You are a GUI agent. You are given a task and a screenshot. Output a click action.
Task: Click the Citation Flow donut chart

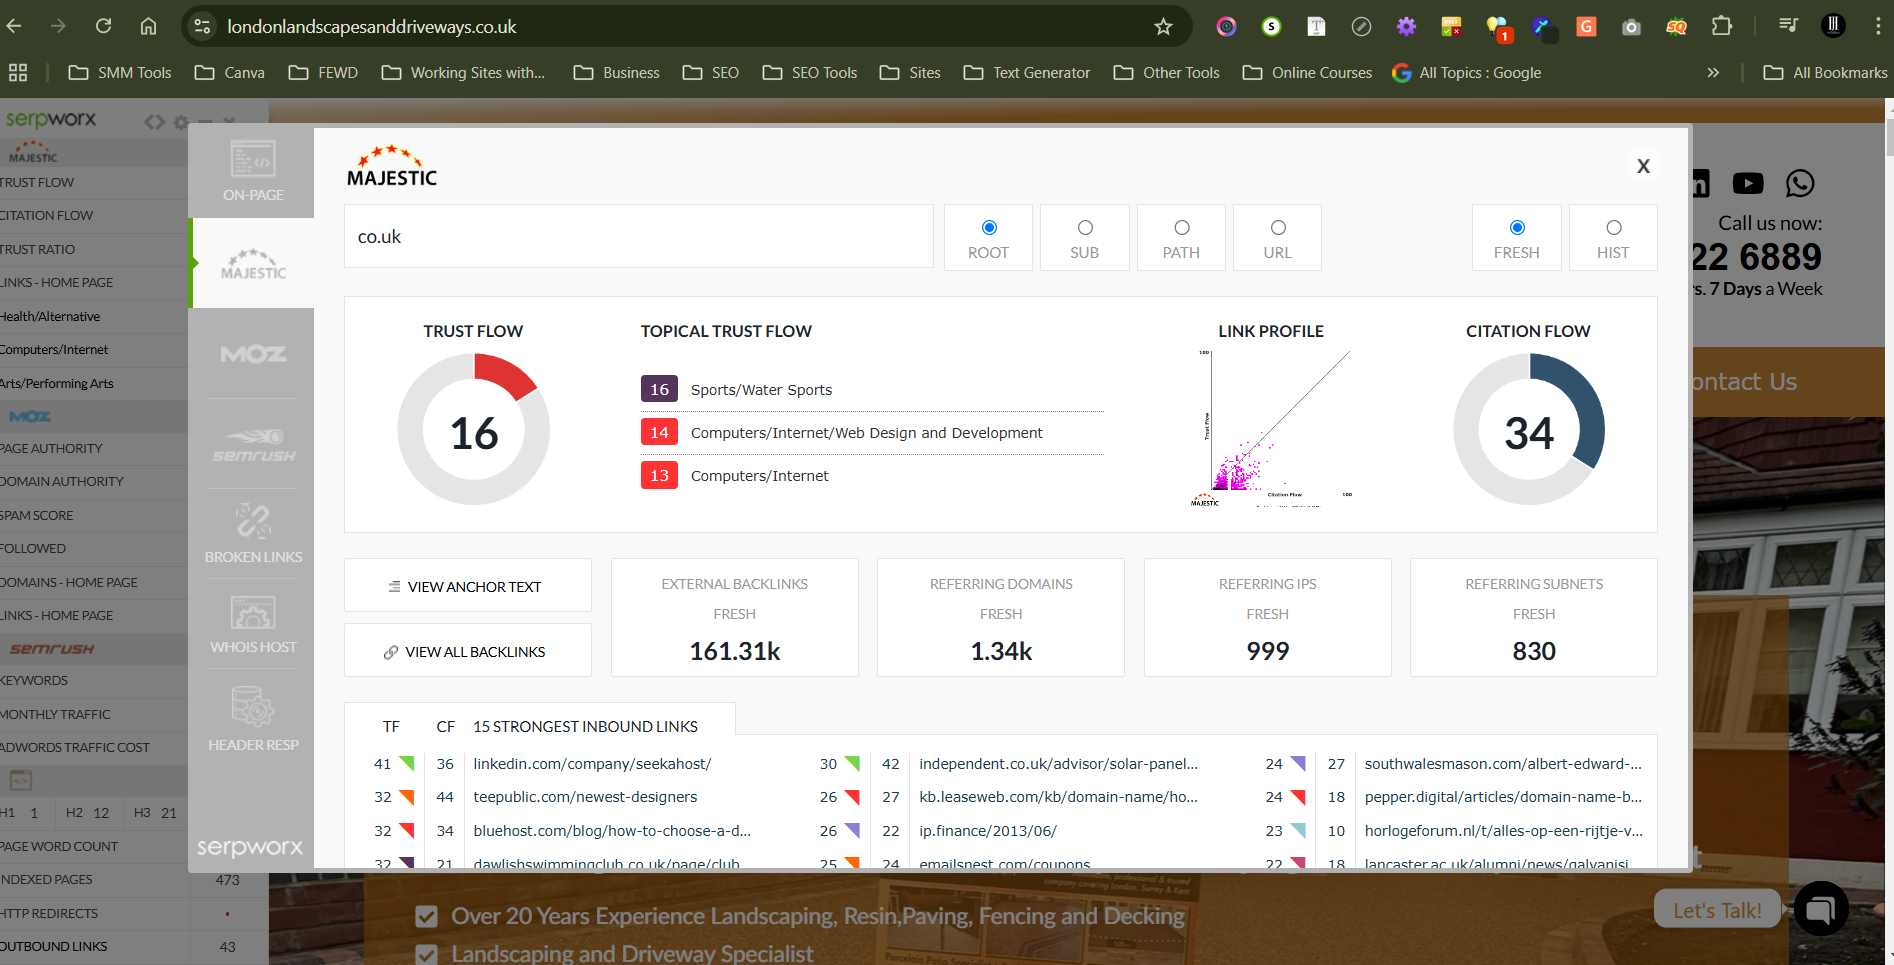[1529, 430]
